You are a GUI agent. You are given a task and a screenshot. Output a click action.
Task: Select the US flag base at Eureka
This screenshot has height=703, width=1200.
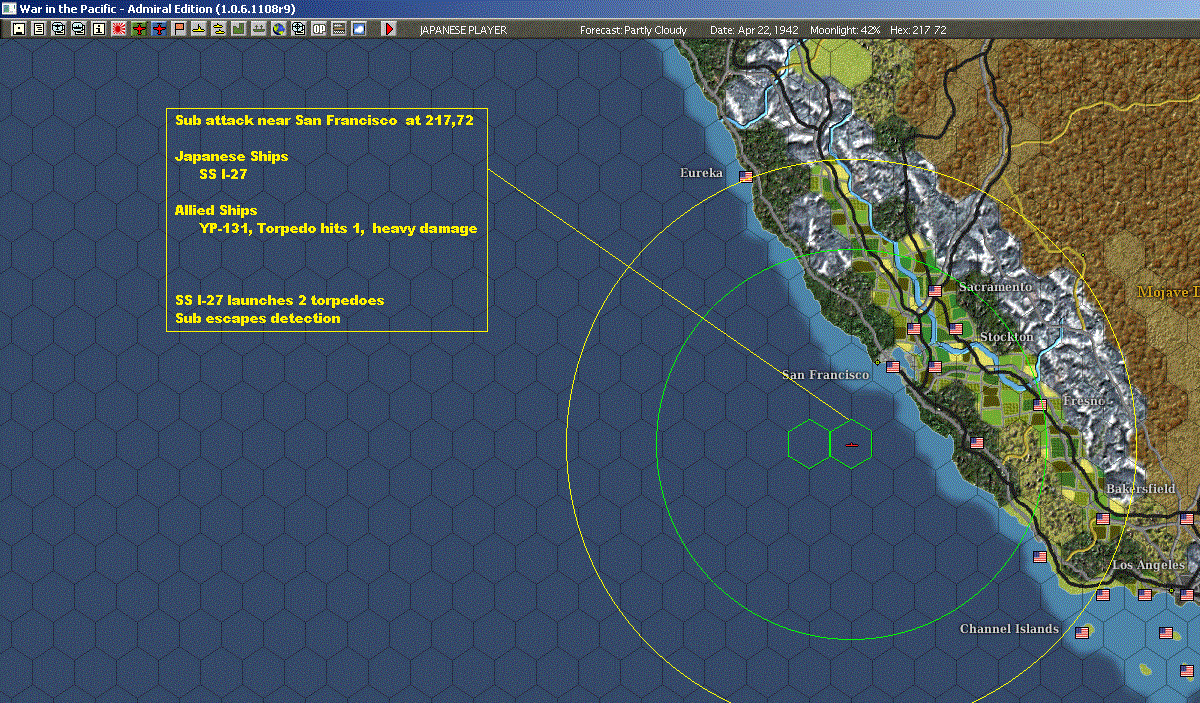point(745,176)
